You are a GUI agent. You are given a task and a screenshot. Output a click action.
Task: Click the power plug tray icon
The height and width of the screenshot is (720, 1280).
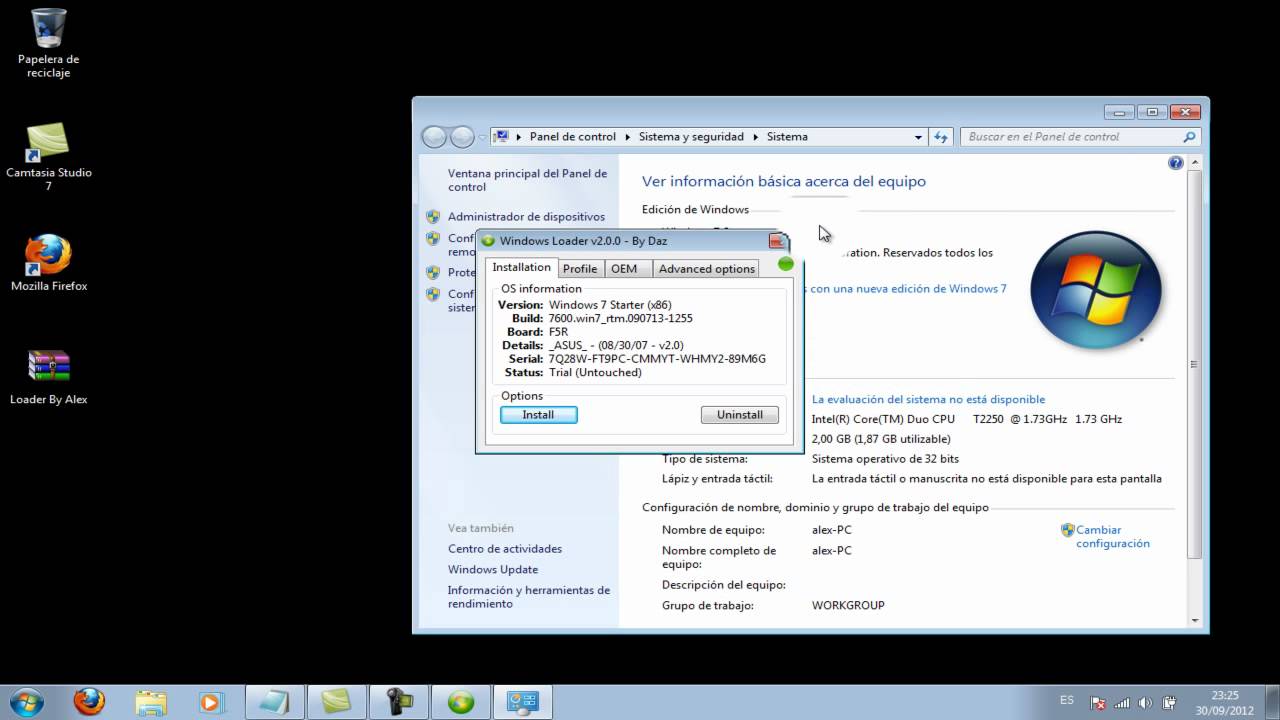pos(1168,702)
